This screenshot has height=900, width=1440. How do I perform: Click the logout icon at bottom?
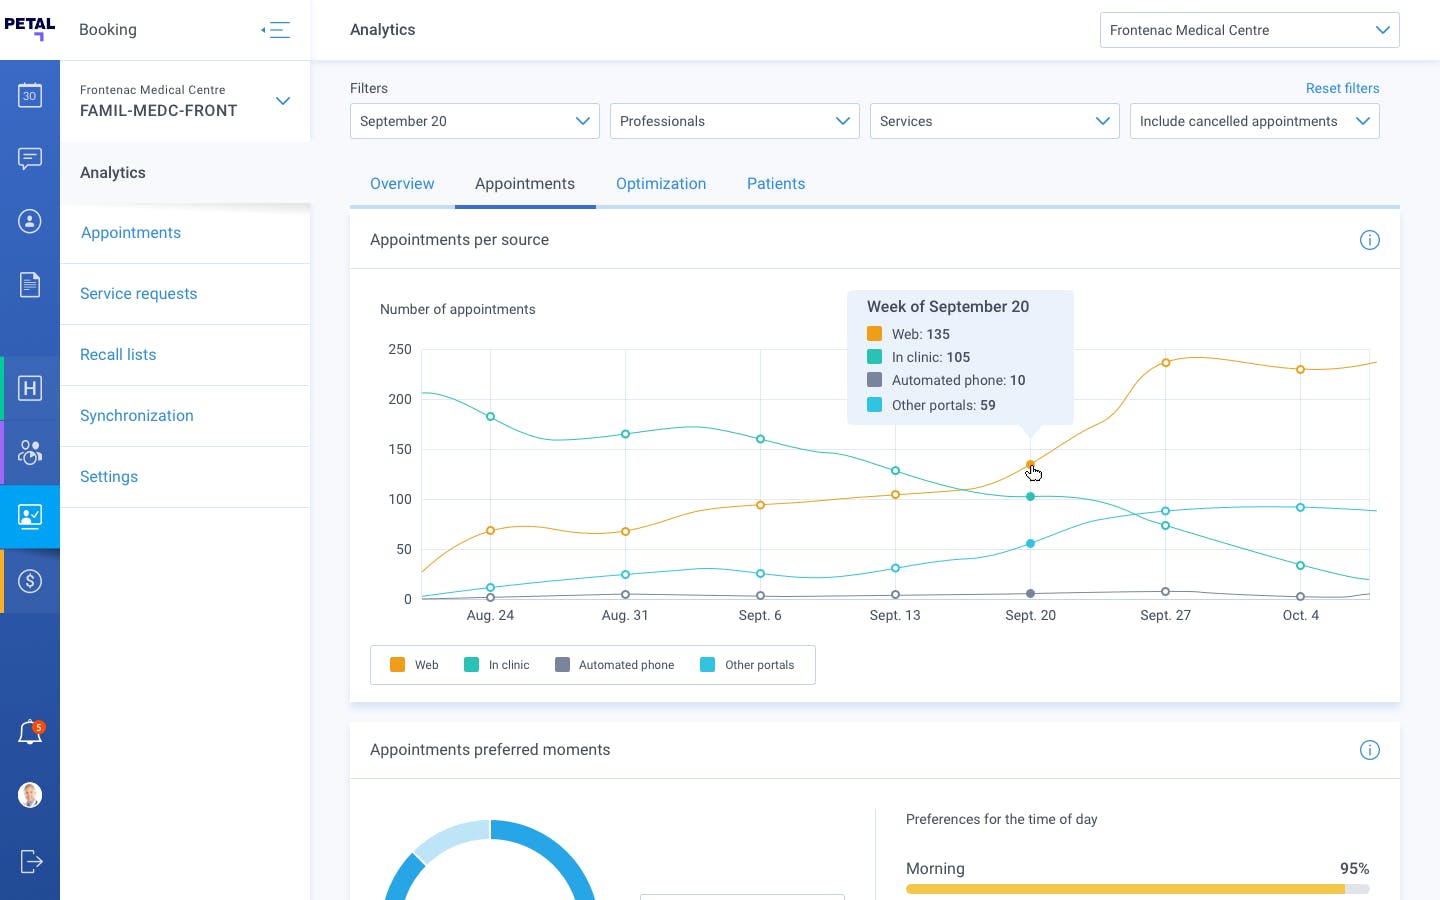pos(30,861)
